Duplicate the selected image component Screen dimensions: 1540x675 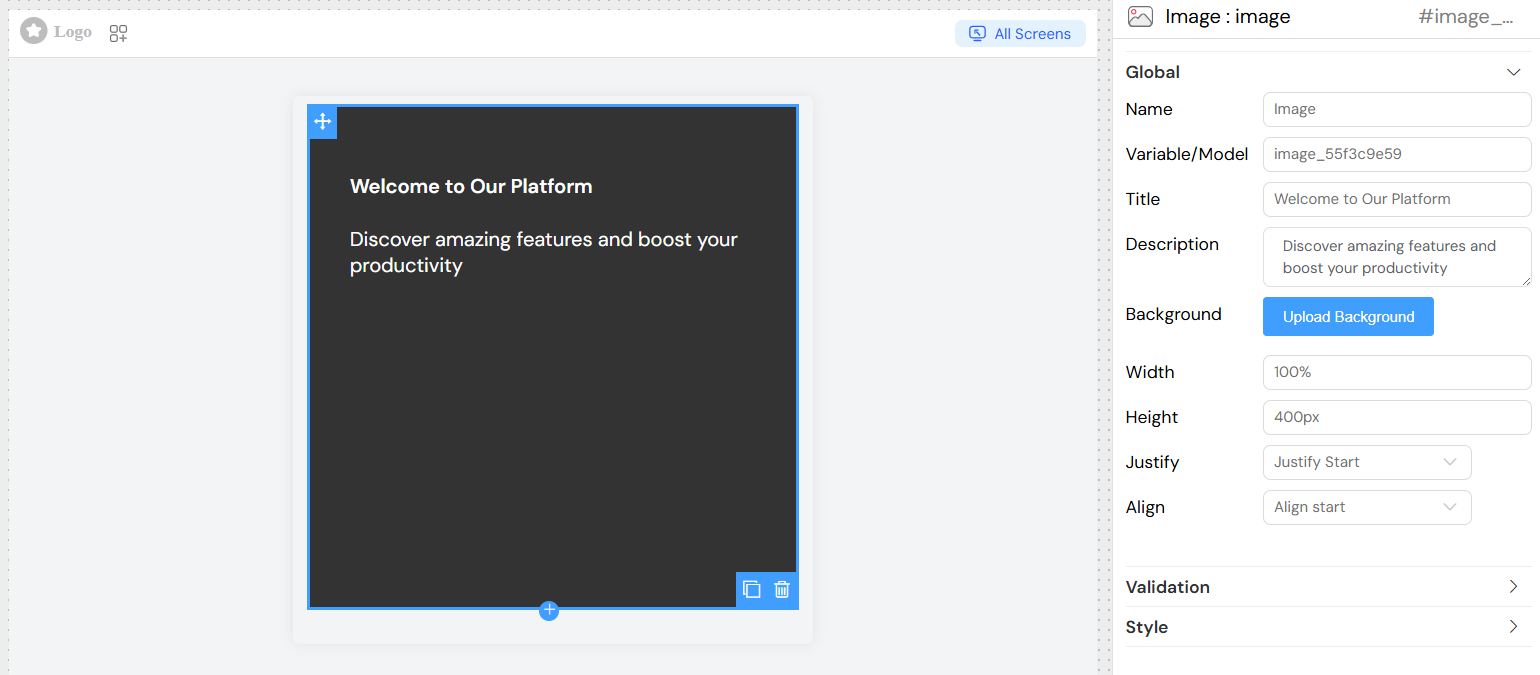tap(752, 589)
